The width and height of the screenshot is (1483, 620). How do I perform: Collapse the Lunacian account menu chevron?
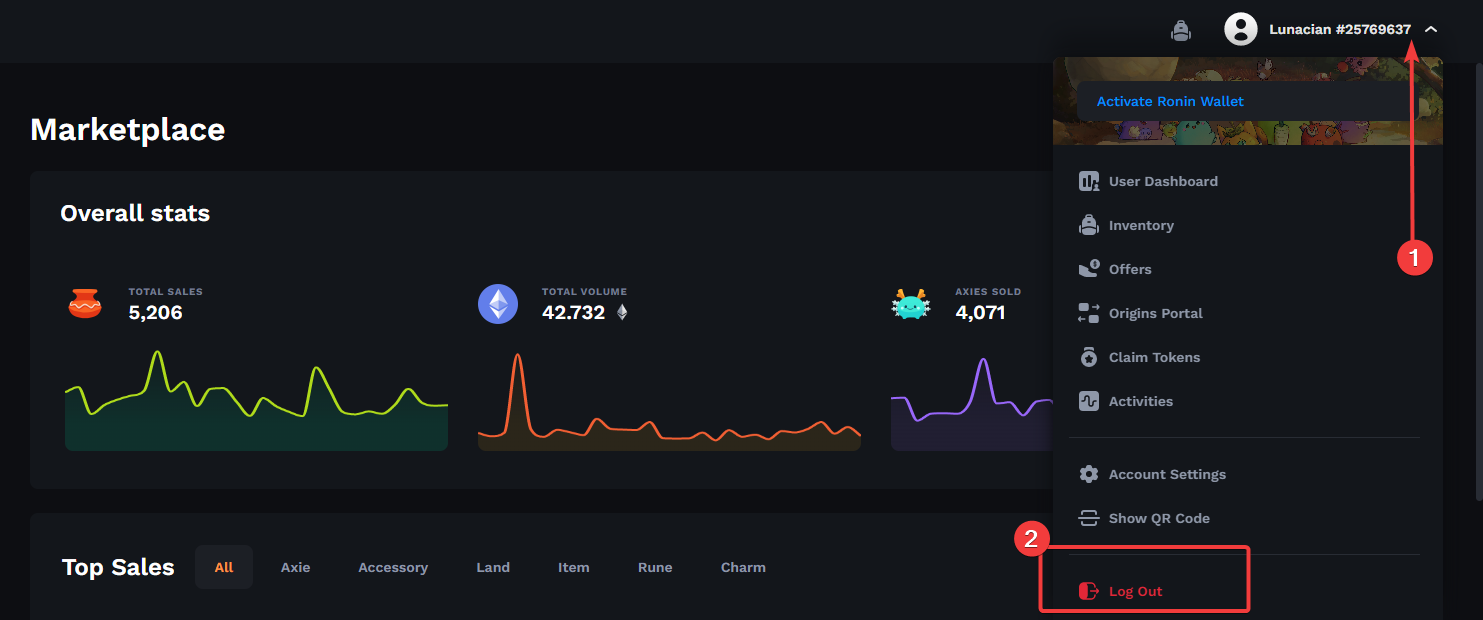(x=1431, y=30)
